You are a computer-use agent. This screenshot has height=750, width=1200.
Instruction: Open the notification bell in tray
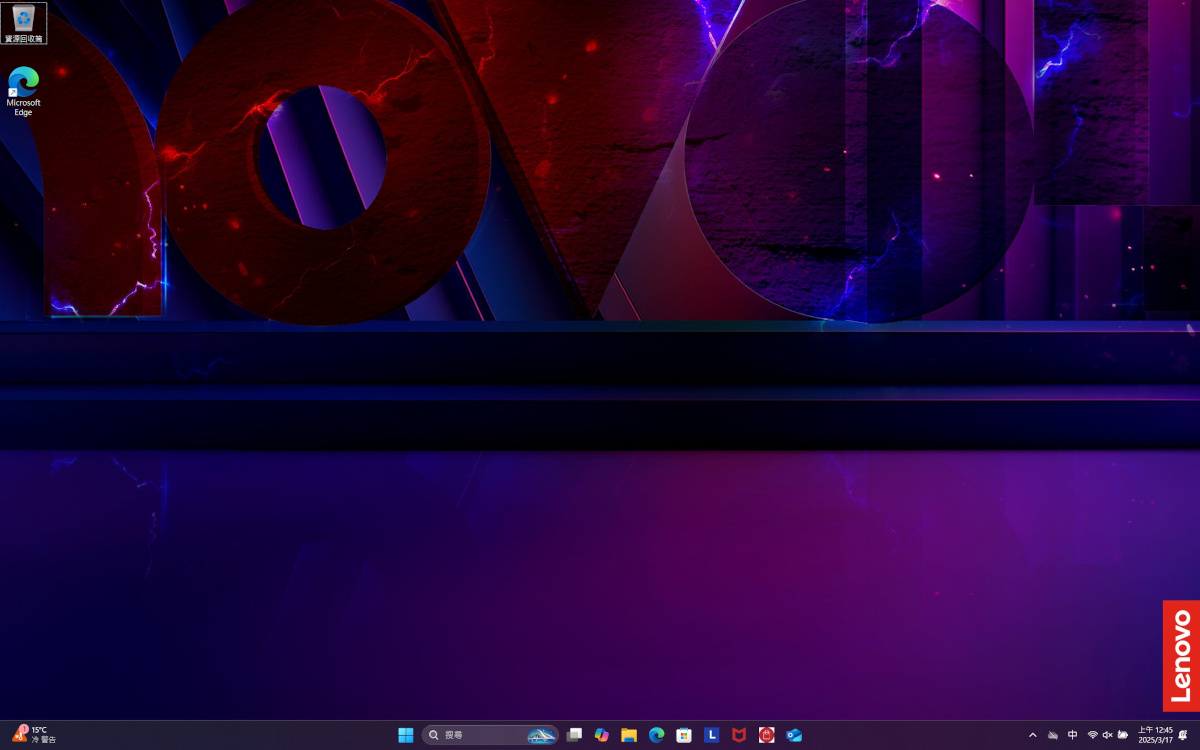(1183, 735)
